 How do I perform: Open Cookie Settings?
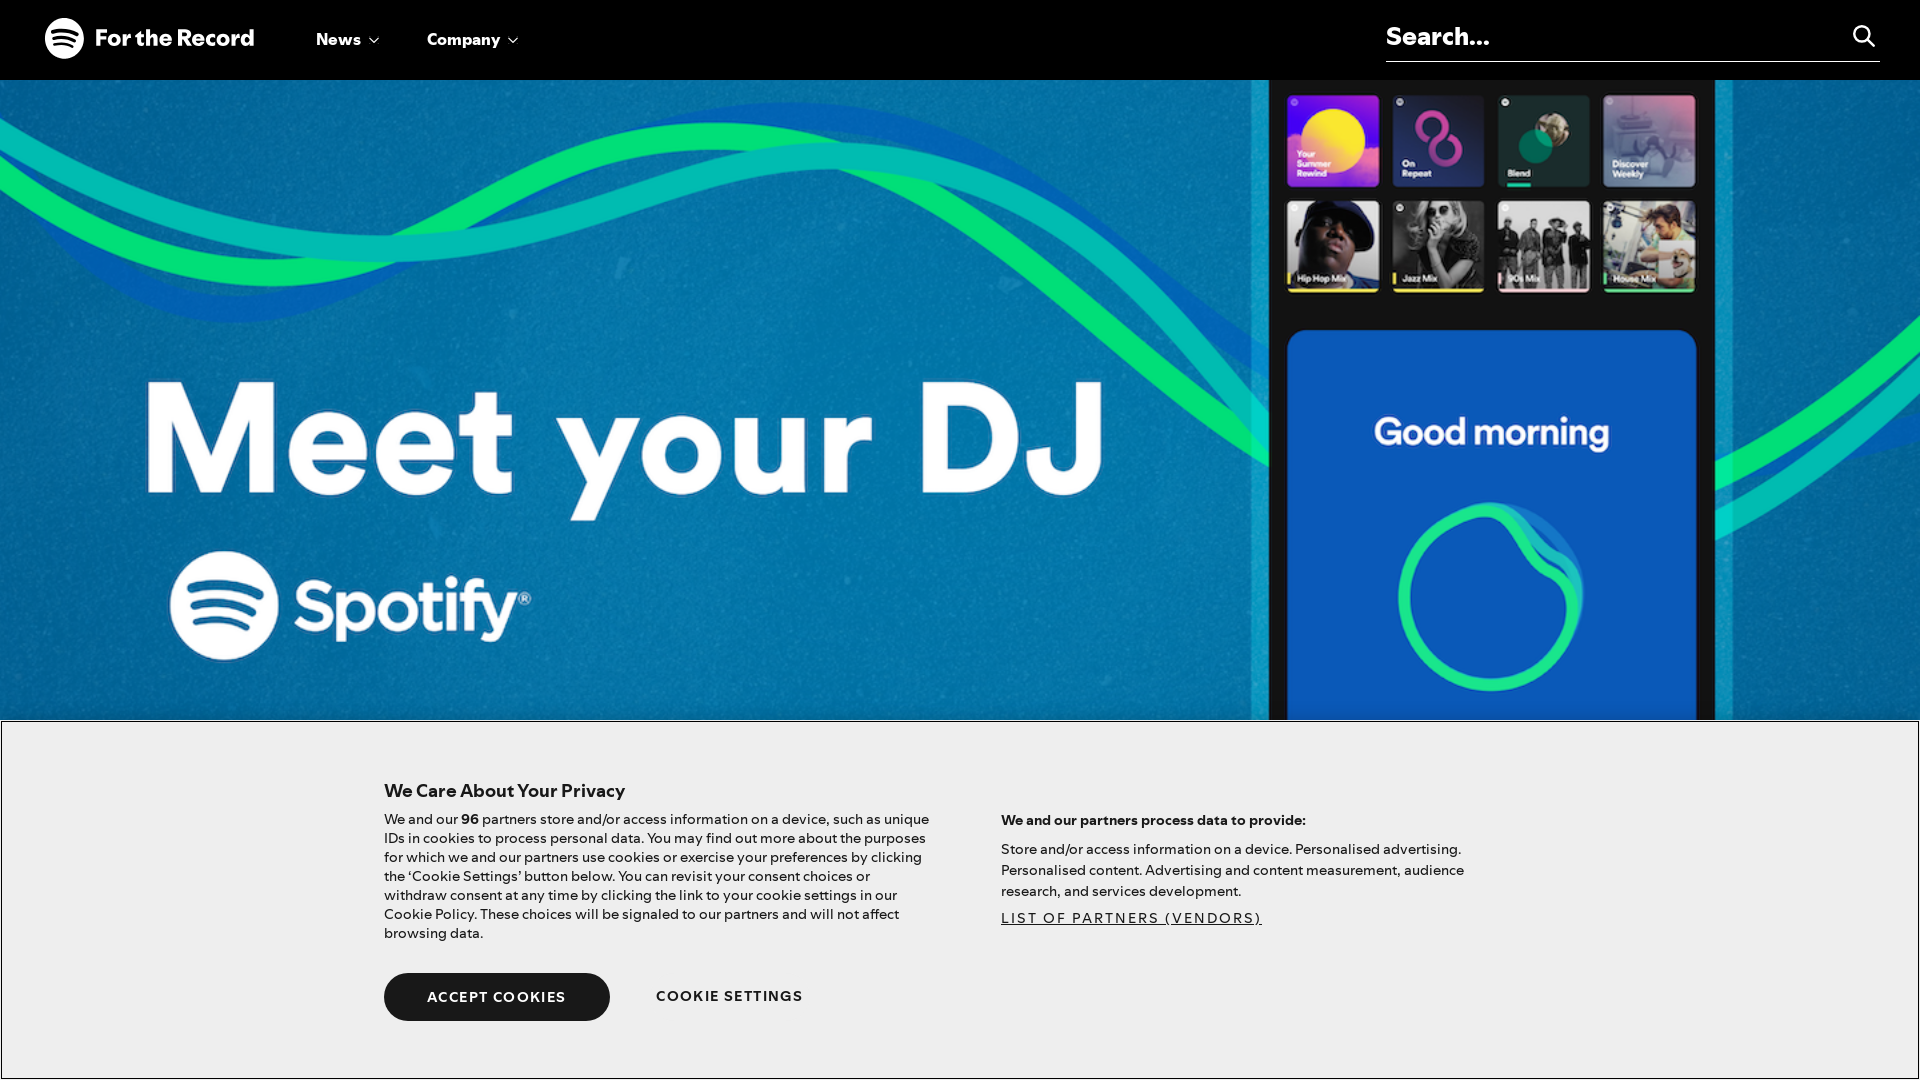click(729, 996)
